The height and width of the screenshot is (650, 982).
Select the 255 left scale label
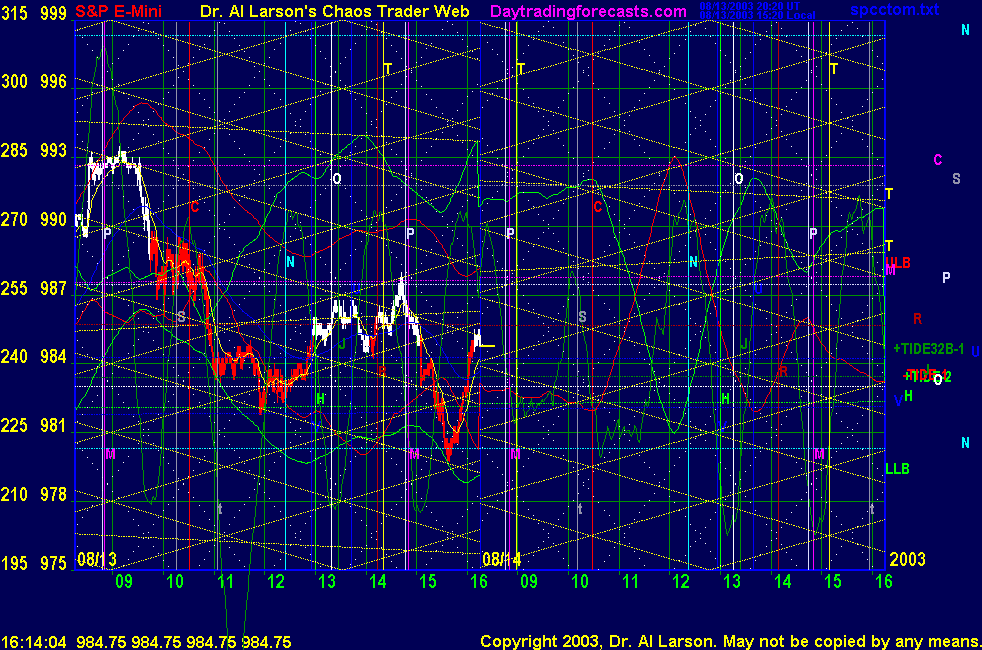point(14,288)
